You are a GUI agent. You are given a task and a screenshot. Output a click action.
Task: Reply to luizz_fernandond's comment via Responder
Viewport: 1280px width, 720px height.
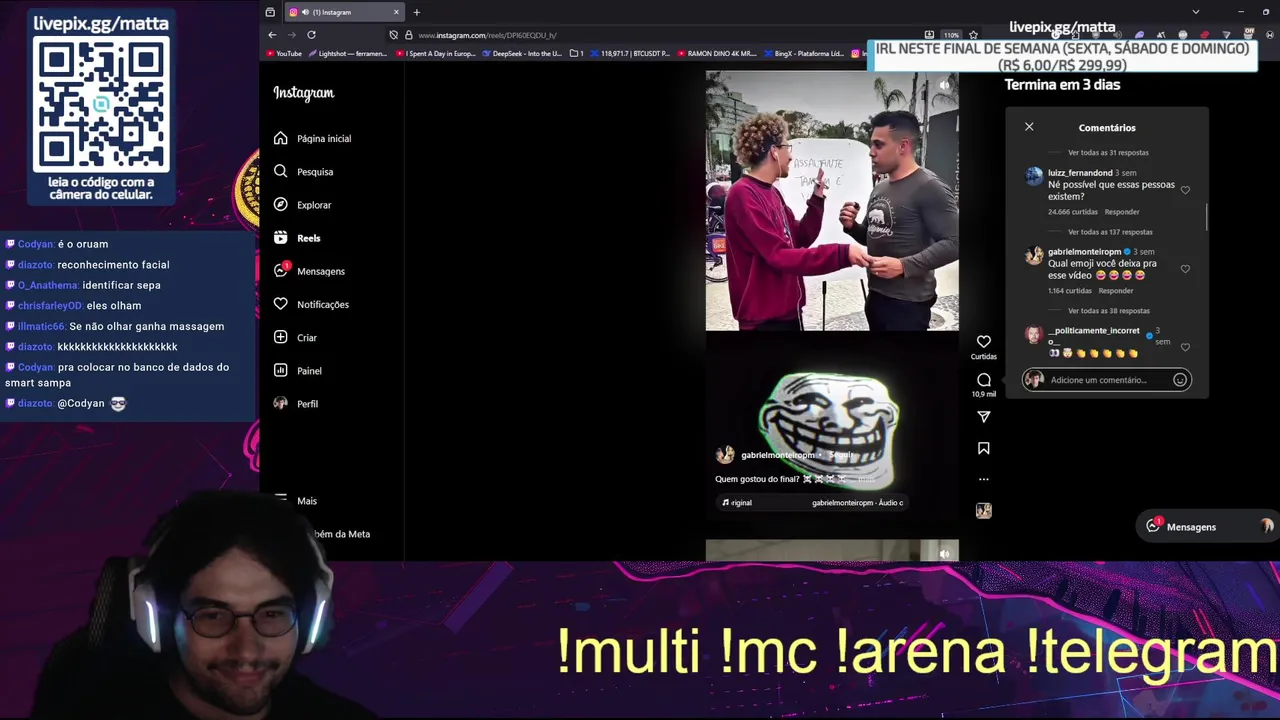click(1122, 212)
